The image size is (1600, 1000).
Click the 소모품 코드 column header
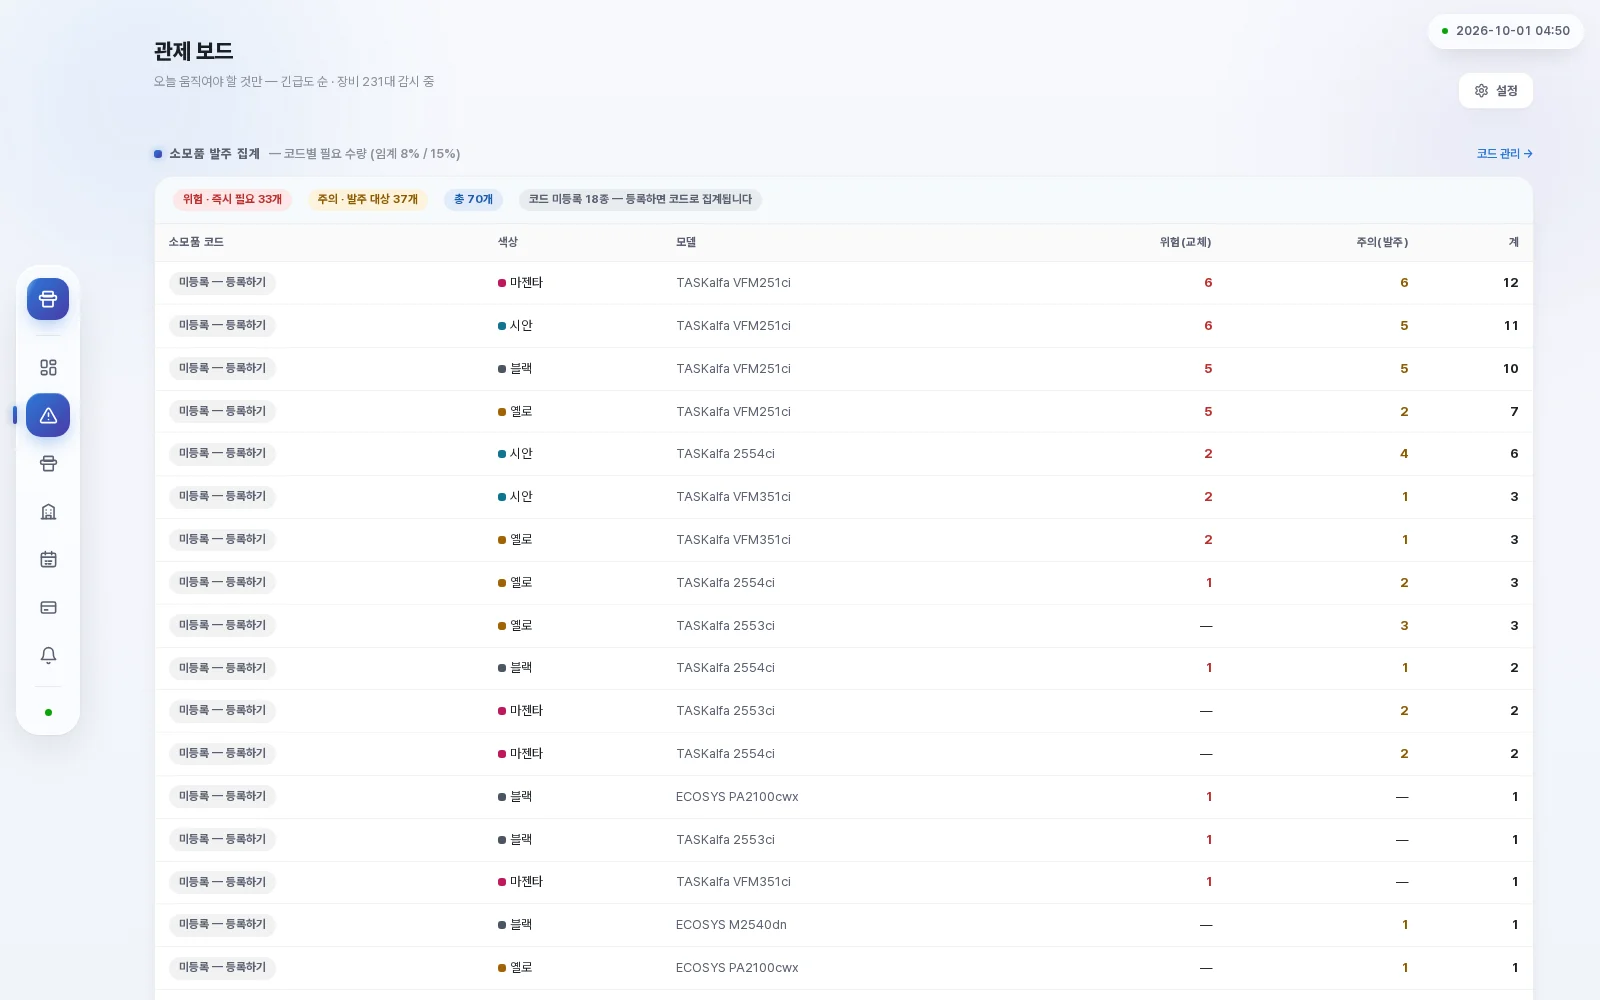(196, 242)
